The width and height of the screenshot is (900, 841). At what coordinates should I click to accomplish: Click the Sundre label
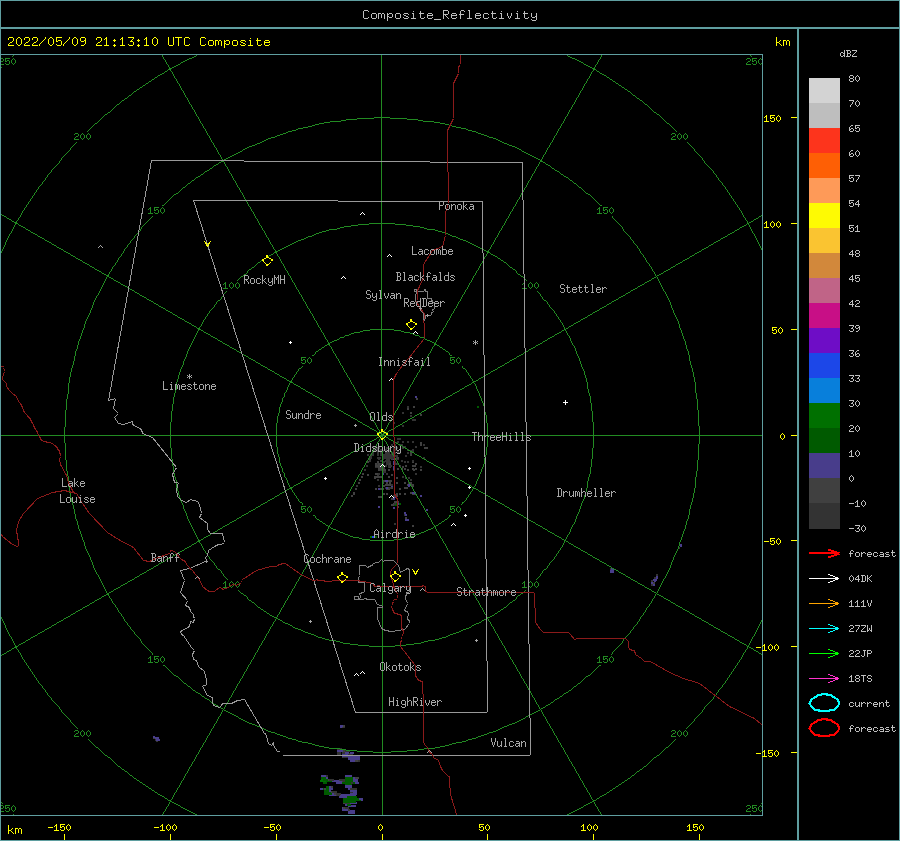303,414
